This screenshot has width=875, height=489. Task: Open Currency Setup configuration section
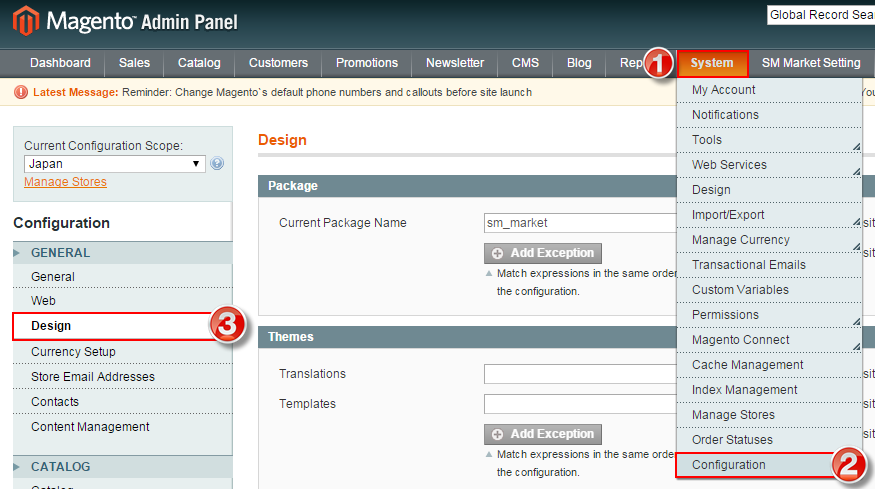click(x=123, y=352)
